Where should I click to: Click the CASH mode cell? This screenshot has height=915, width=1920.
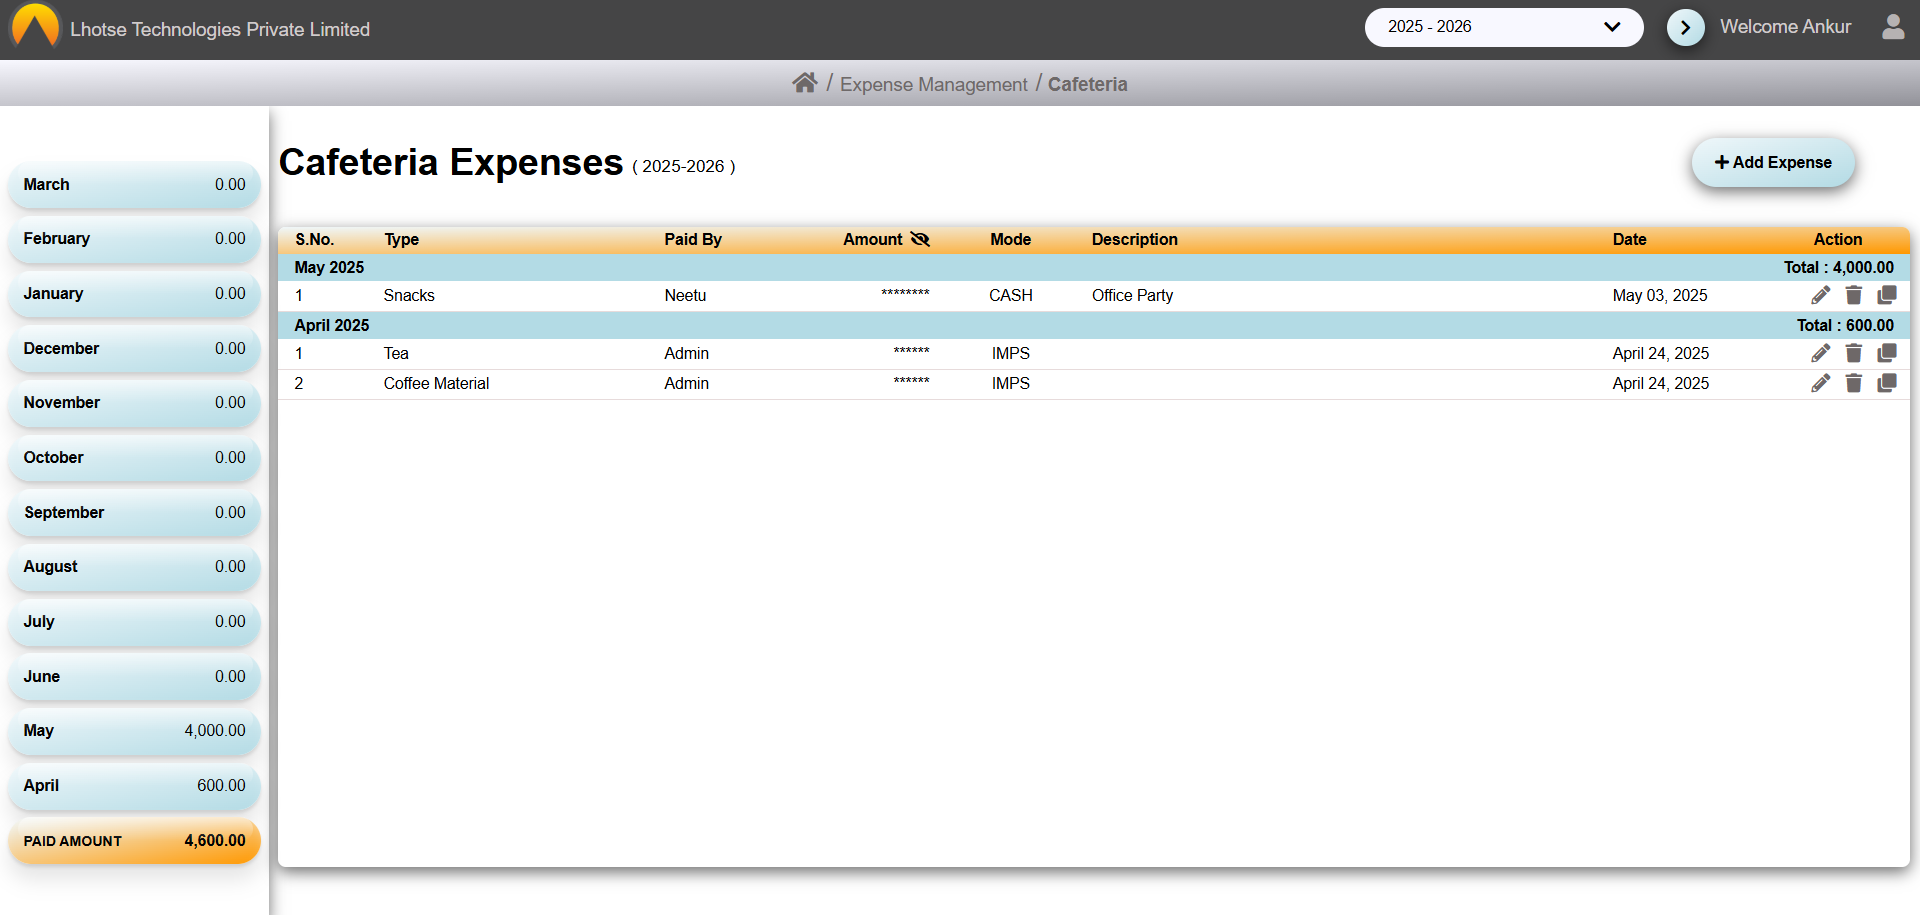pyautogui.click(x=1011, y=296)
